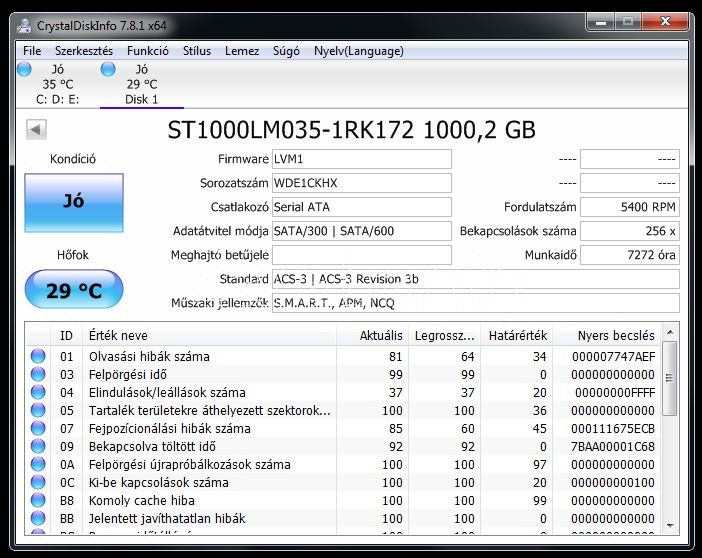
Task: Open the File menu
Action: click(32, 51)
